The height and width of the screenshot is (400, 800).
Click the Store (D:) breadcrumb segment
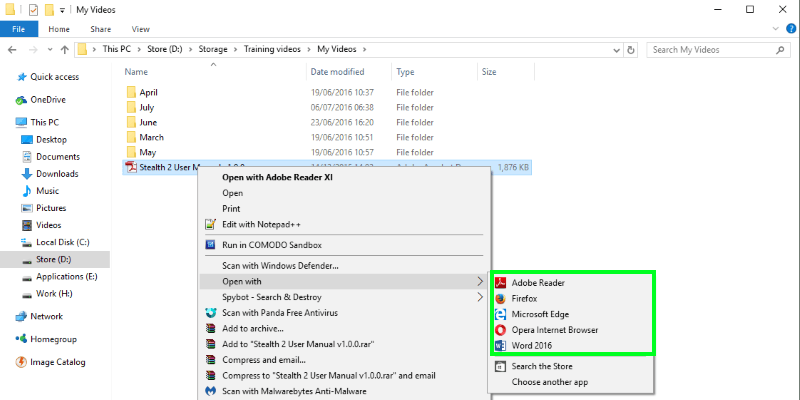click(164, 49)
